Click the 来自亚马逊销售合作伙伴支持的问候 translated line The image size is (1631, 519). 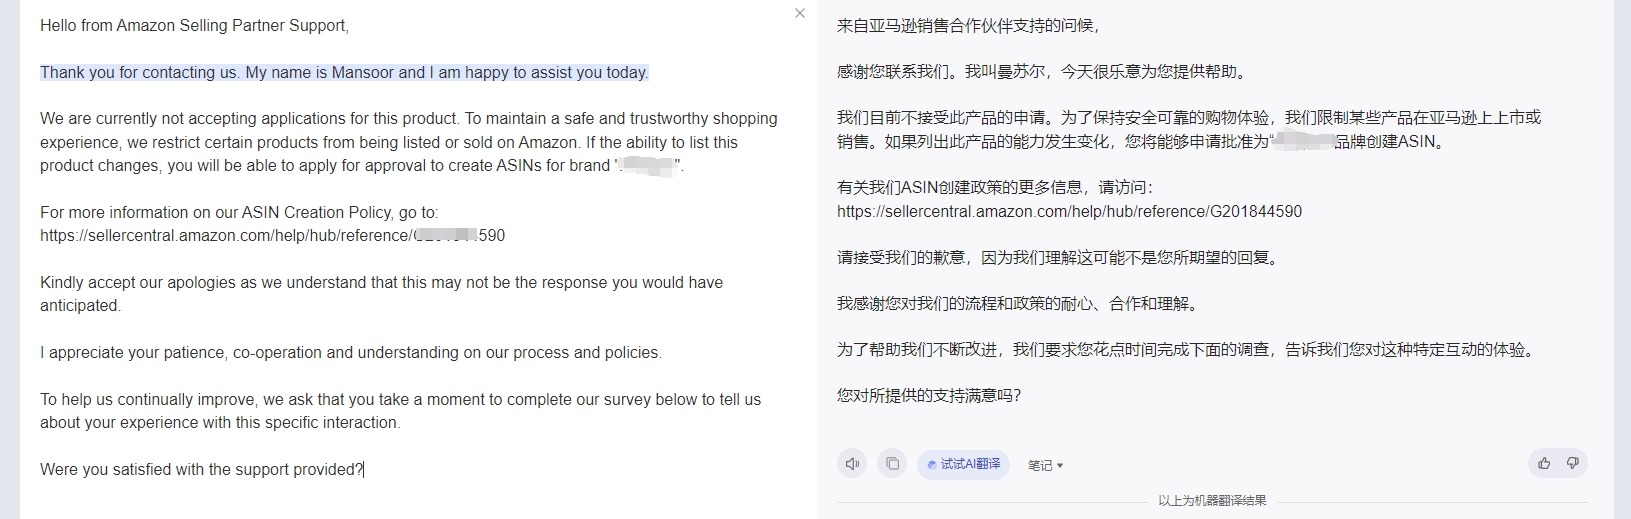(967, 26)
